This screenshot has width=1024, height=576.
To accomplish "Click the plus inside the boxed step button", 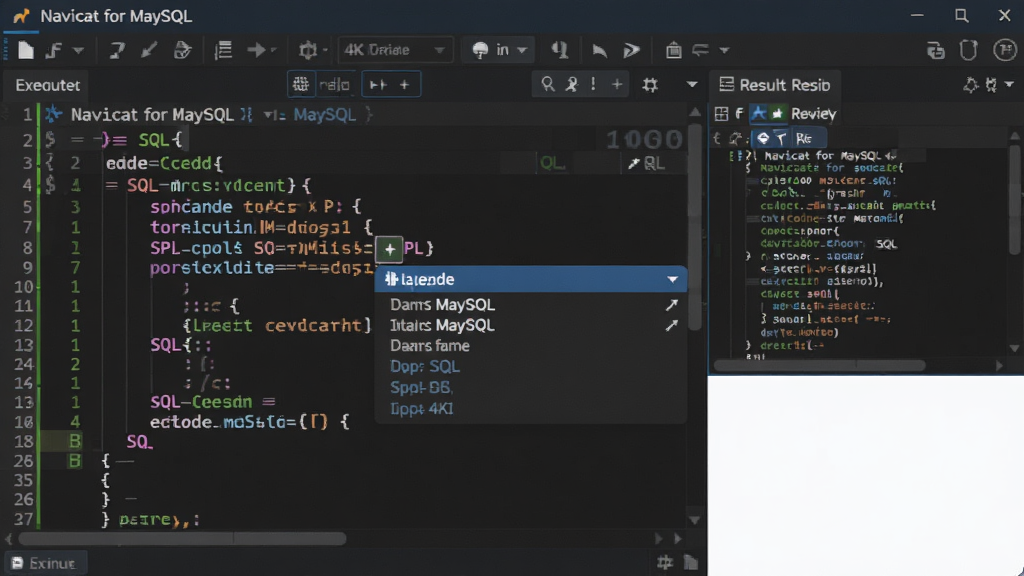I will 404,84.
